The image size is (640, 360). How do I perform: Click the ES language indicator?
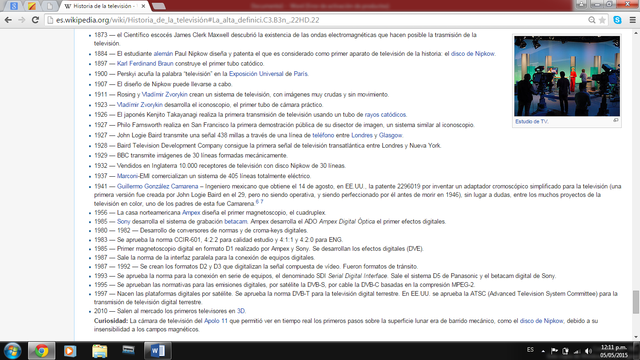point(530,350)
